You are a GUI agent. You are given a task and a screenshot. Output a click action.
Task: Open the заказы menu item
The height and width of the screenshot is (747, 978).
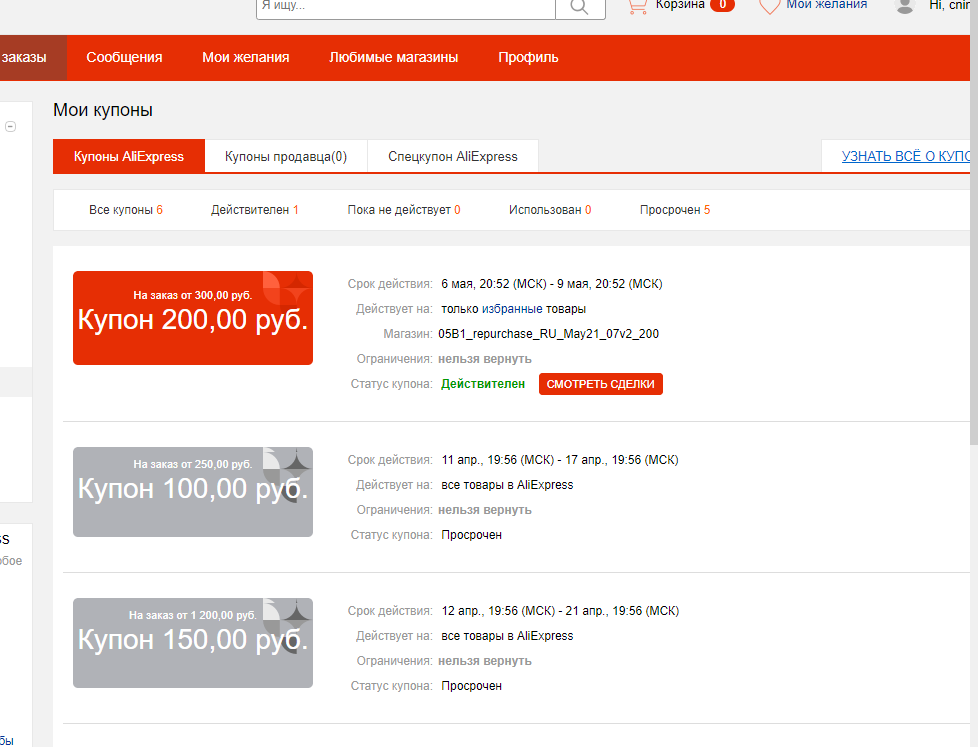tap(33, 57)
